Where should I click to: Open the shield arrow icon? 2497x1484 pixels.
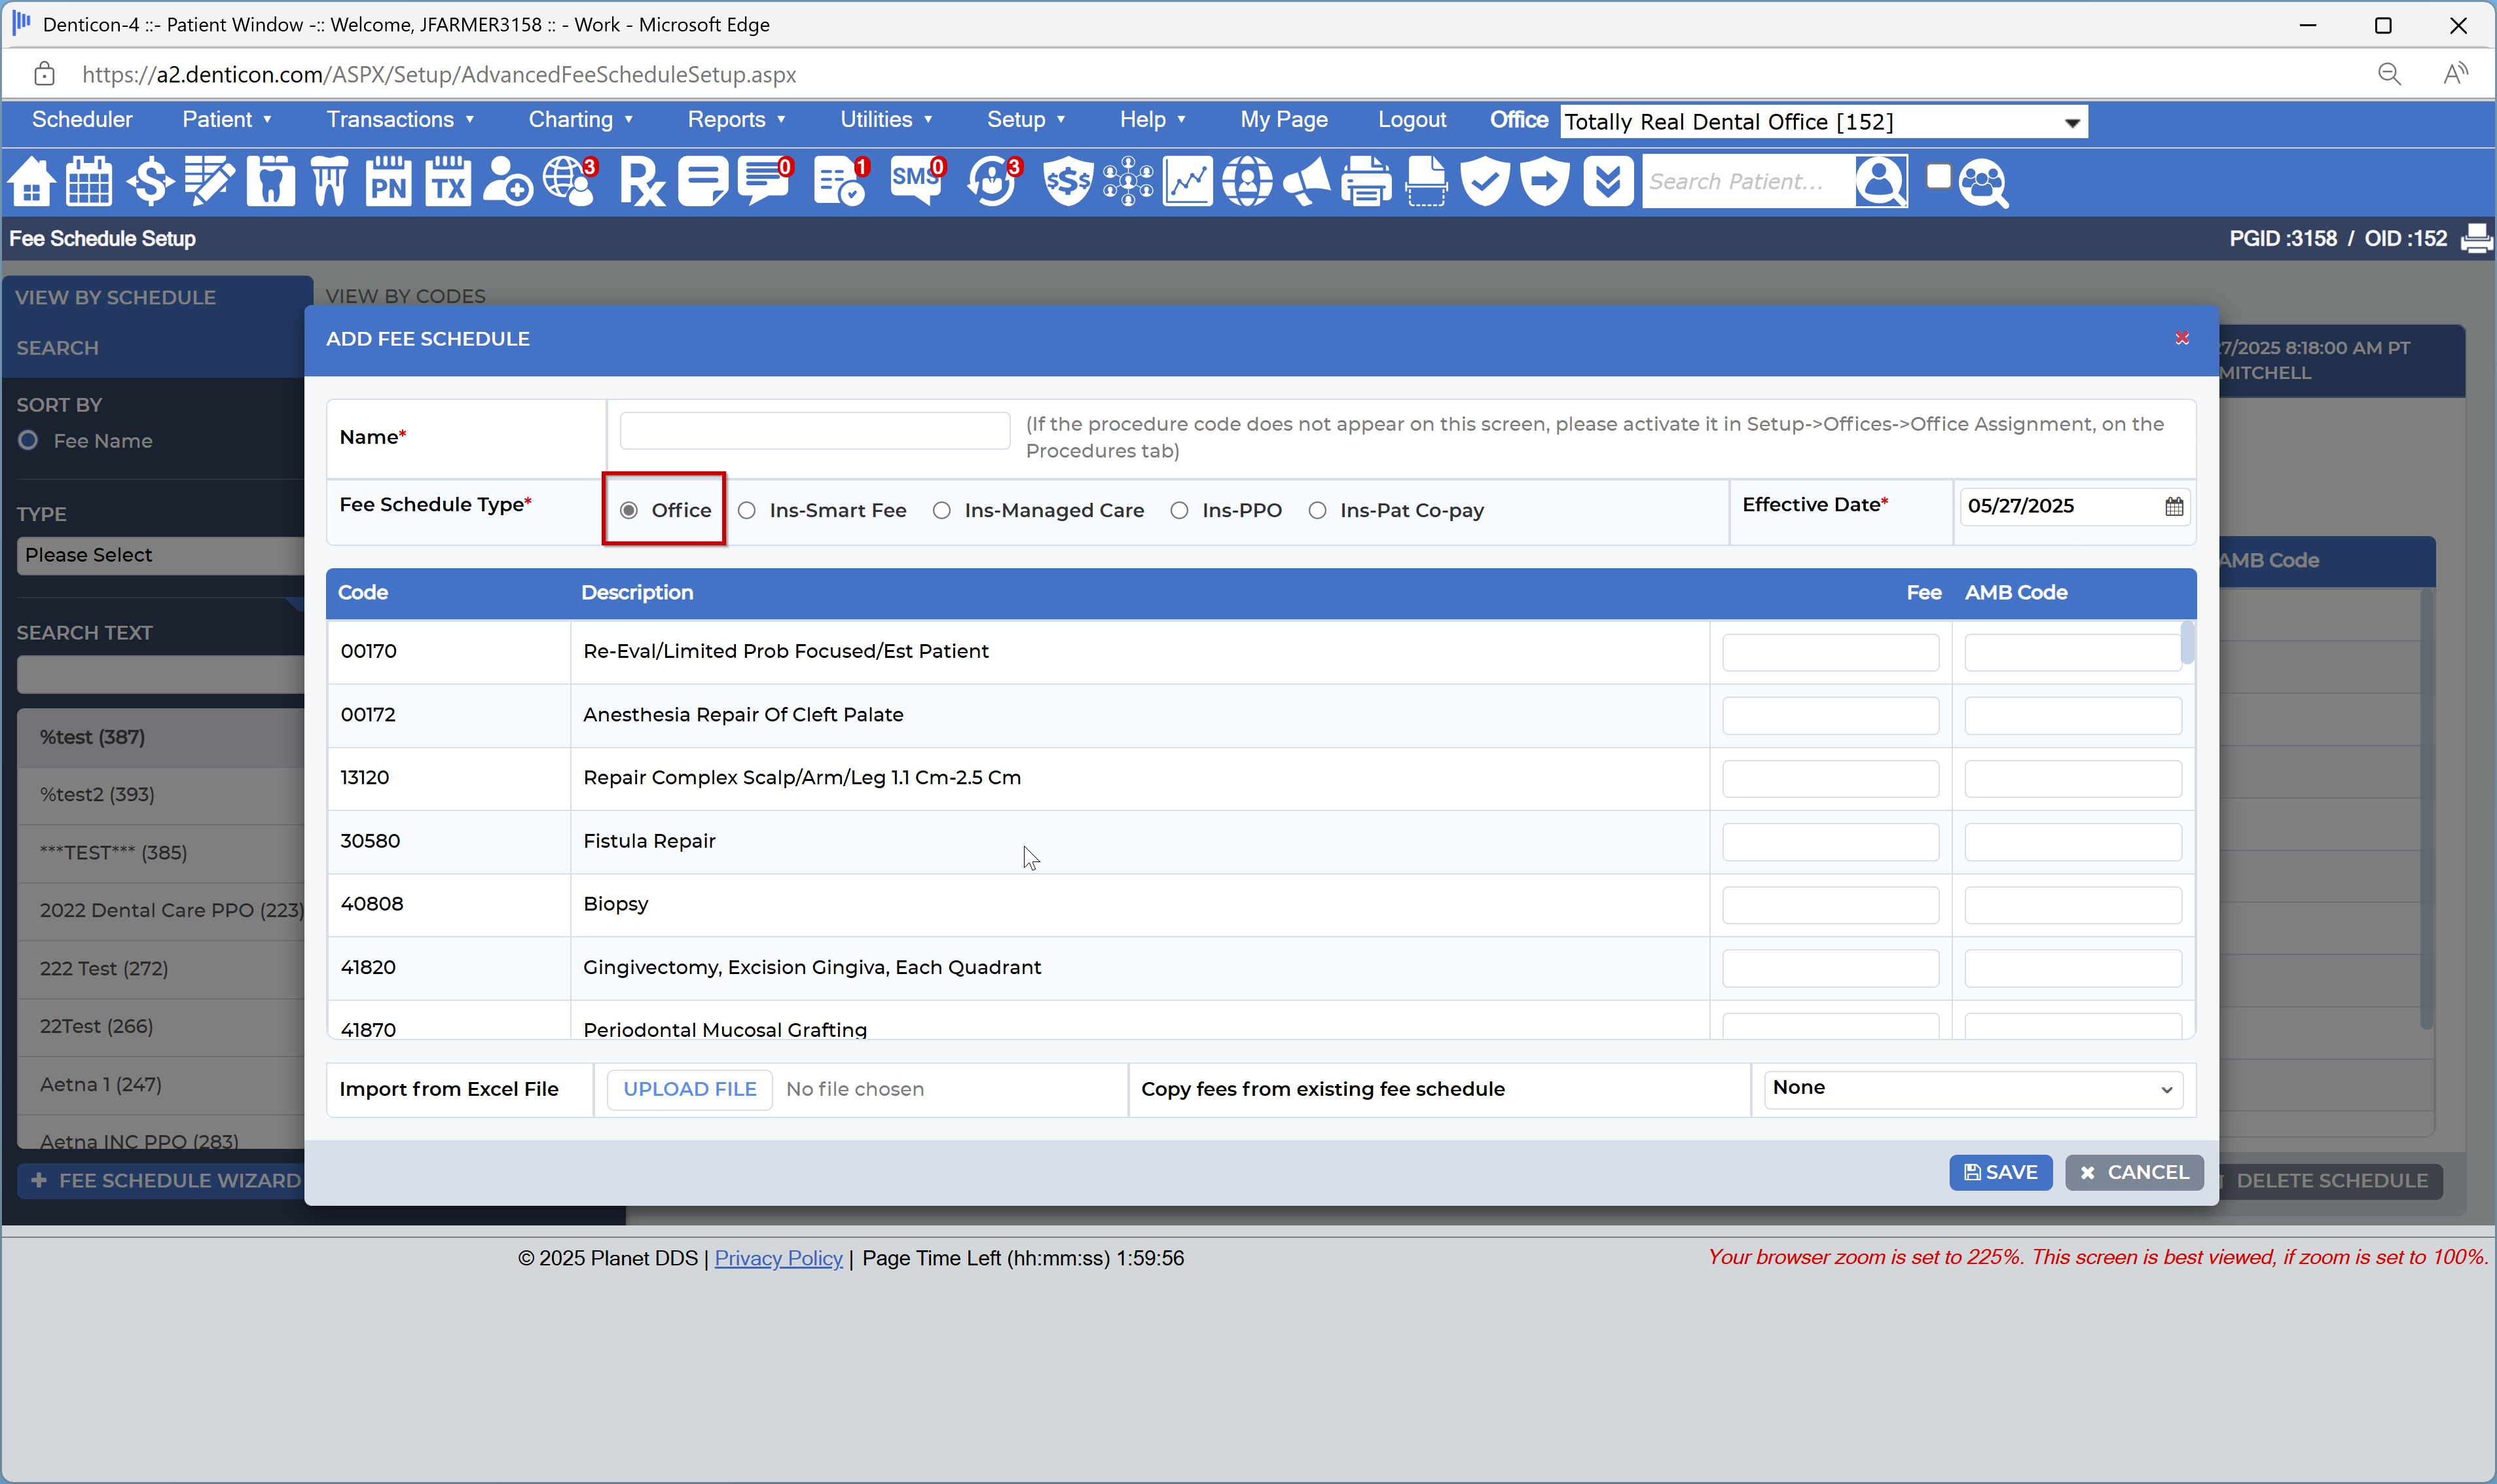pyautogui.click(x=1546, y=182)
